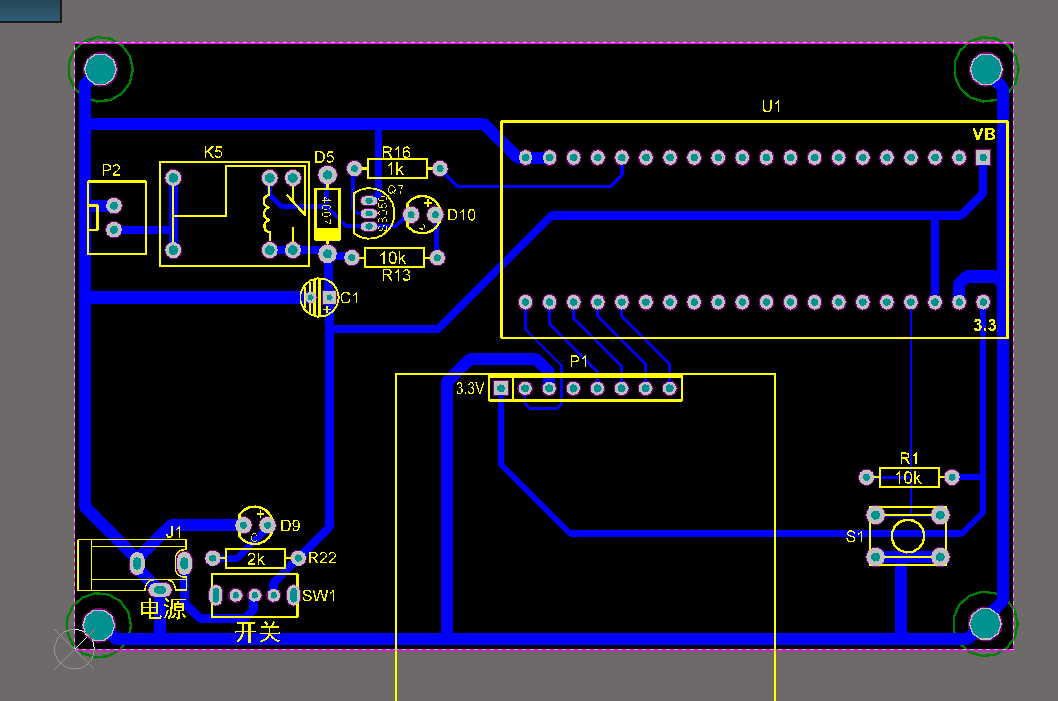Click the bottom-left pad of relay K5

tap(173, 250)
